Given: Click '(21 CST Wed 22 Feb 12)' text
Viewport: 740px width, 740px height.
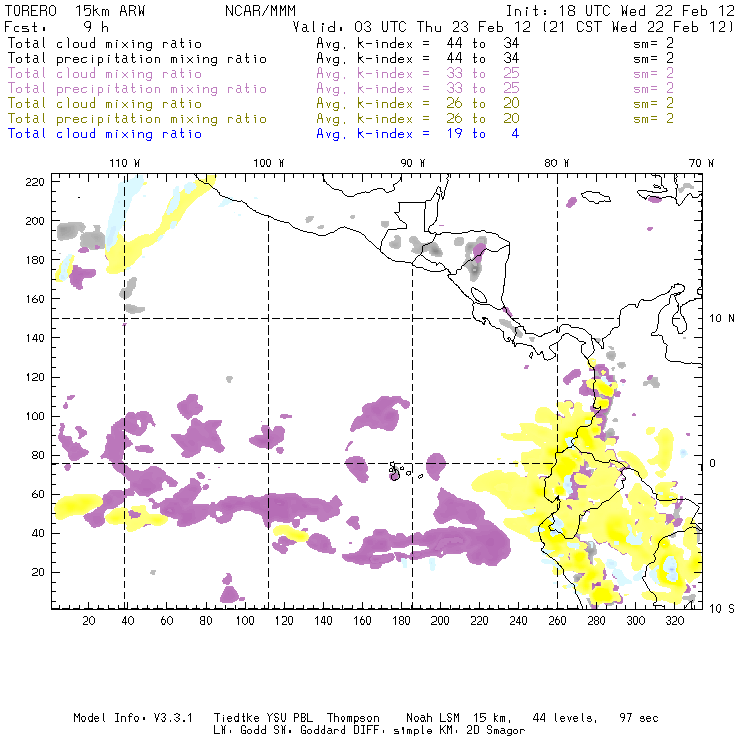Looking at the screenshot, I should (638, 27).
